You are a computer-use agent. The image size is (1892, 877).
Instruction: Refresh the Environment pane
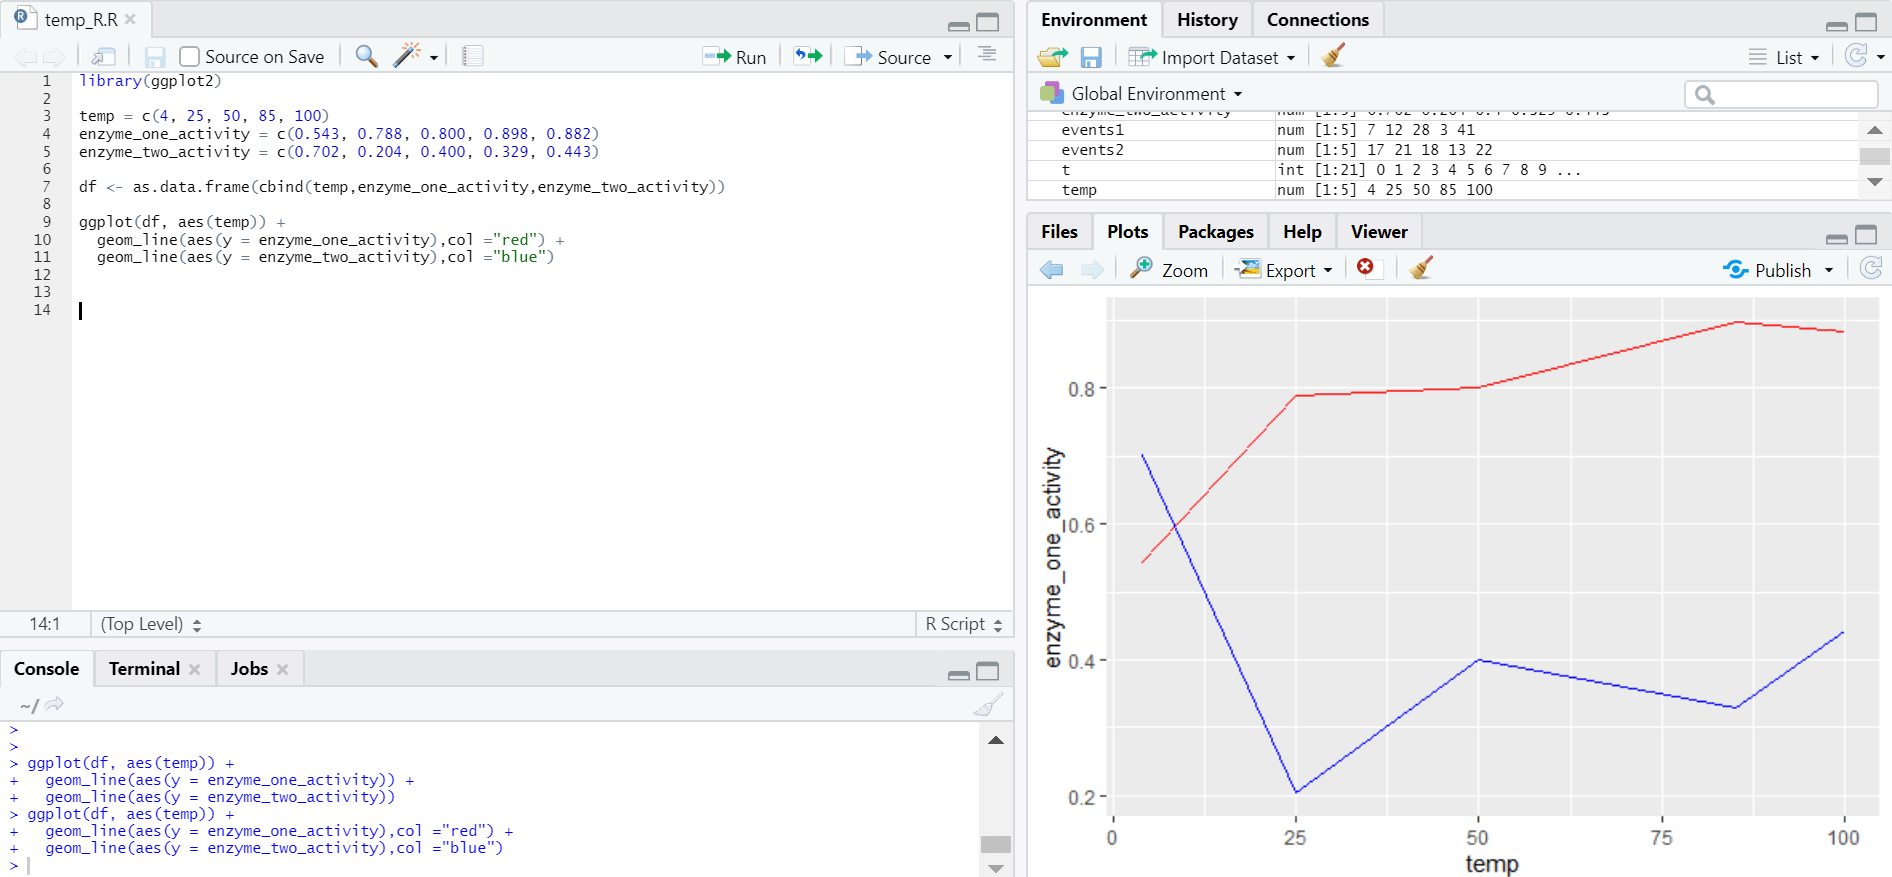(1856, 56)
